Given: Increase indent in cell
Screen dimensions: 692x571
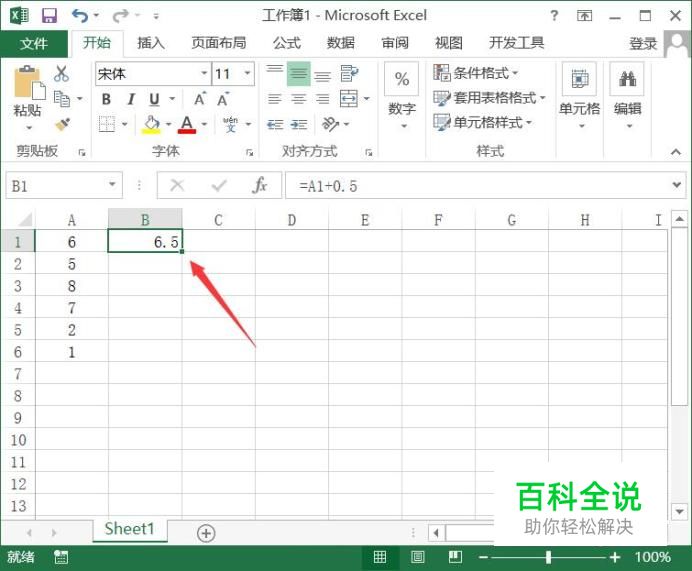Looking at the screenshot, I should [299, 124].
